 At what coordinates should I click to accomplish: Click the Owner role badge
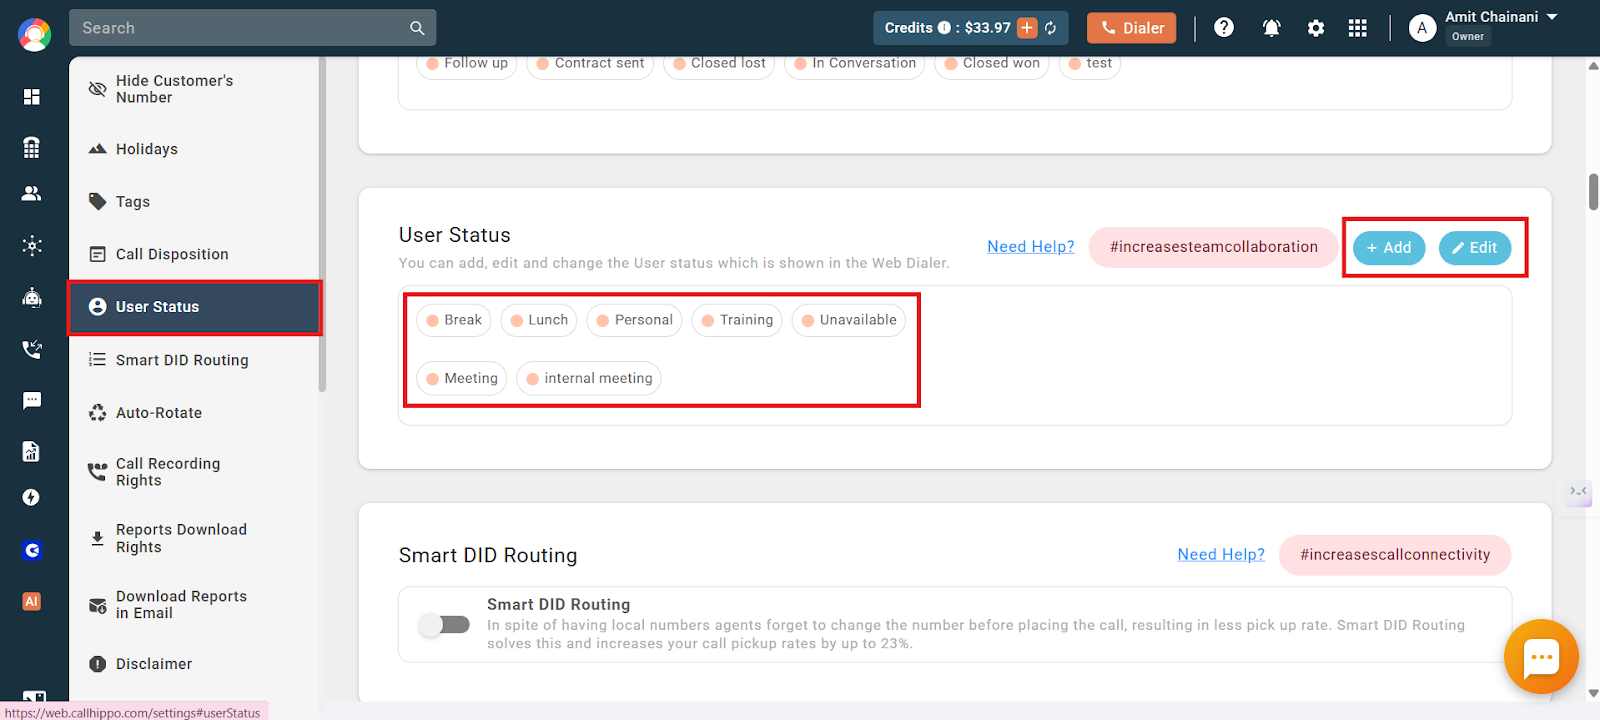click(x=1468, y=37)
